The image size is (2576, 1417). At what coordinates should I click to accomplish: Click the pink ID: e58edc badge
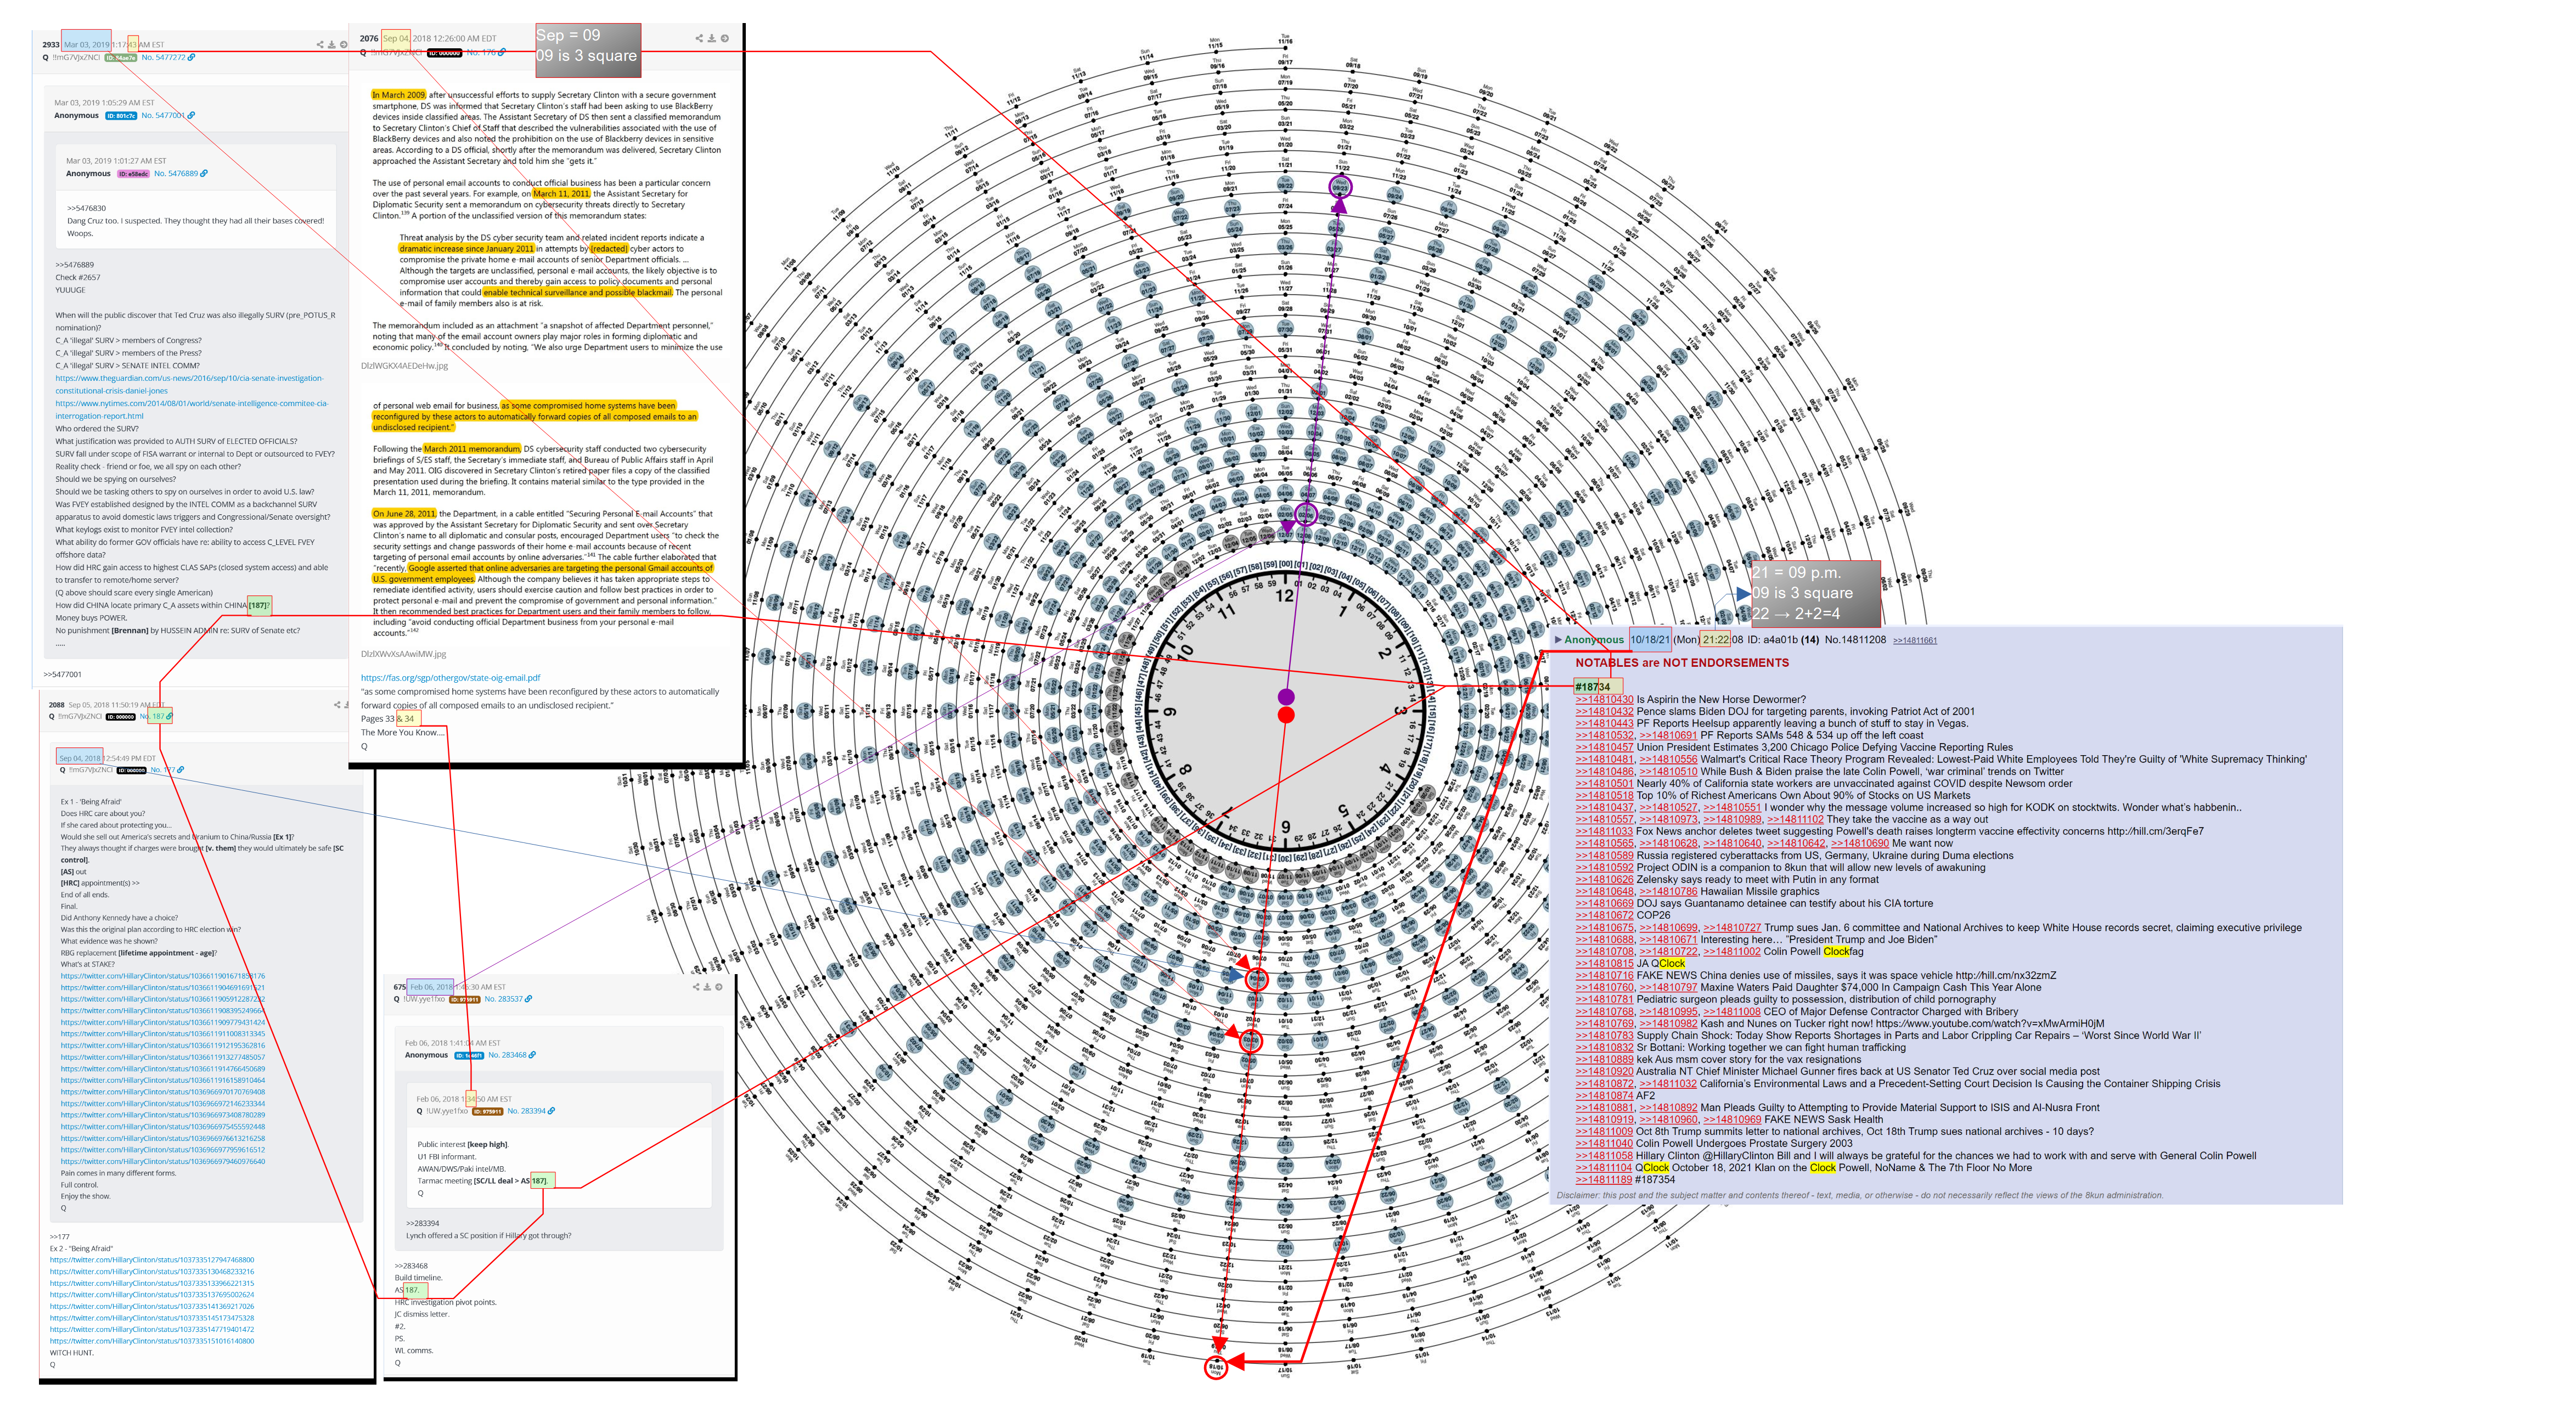(x=133, y=173)
